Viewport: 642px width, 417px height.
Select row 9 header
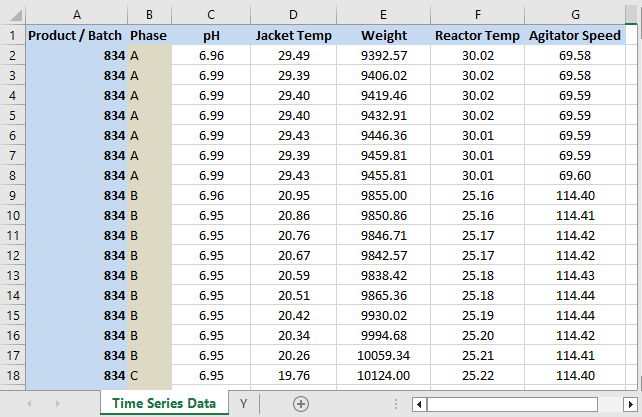click(x=13, y=195)
